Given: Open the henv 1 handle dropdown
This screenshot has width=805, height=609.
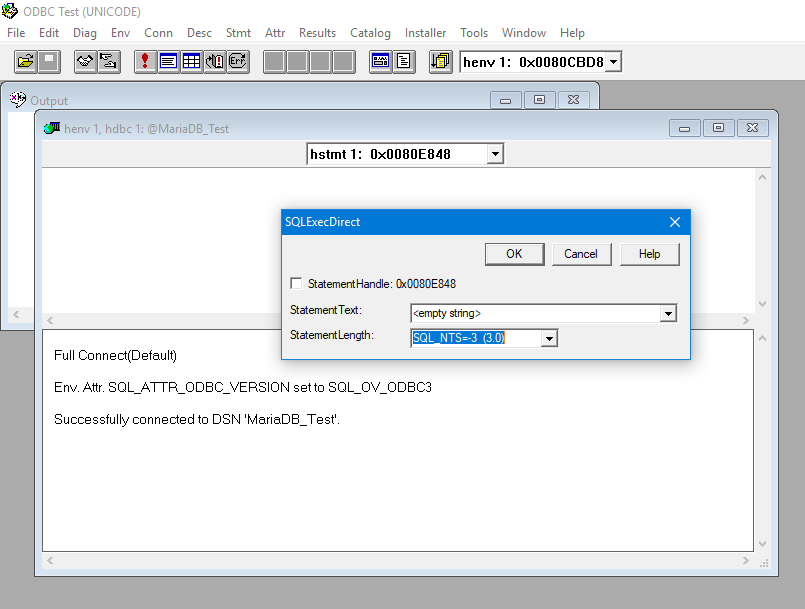Looking at the screenshot, I should click(613, 62).
